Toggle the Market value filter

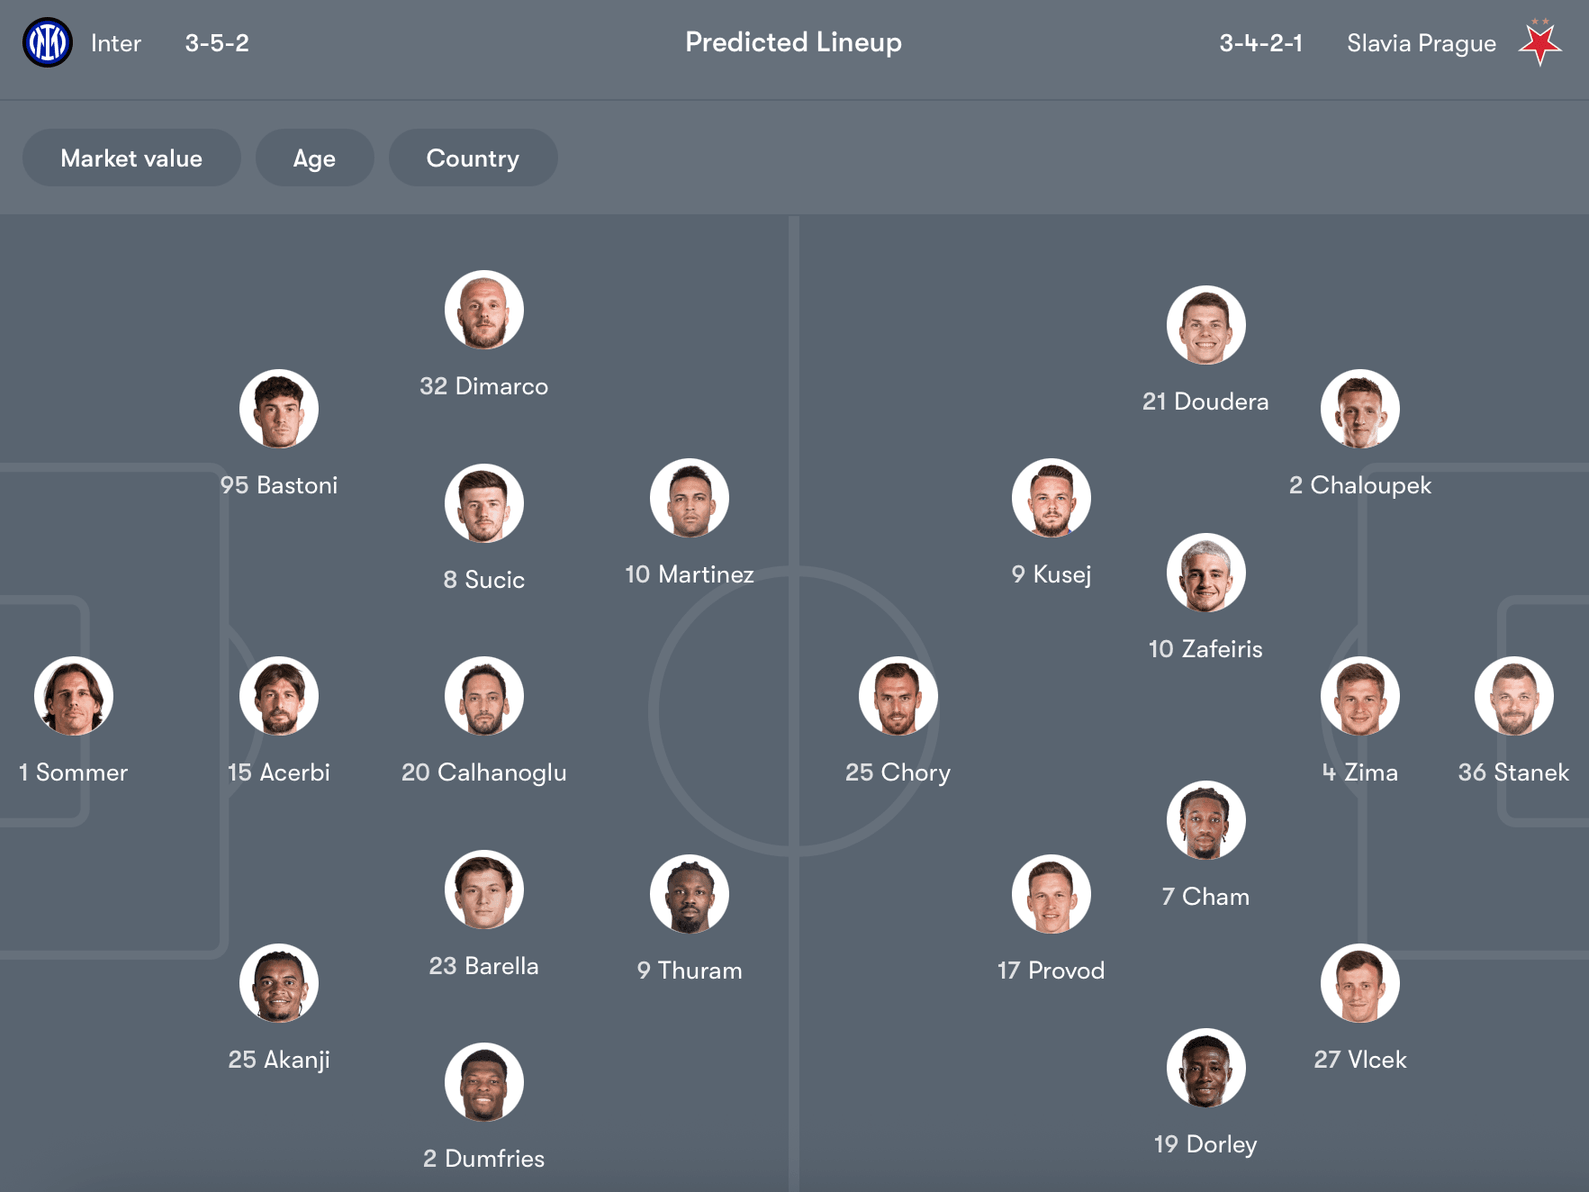(x=131, y=158)
